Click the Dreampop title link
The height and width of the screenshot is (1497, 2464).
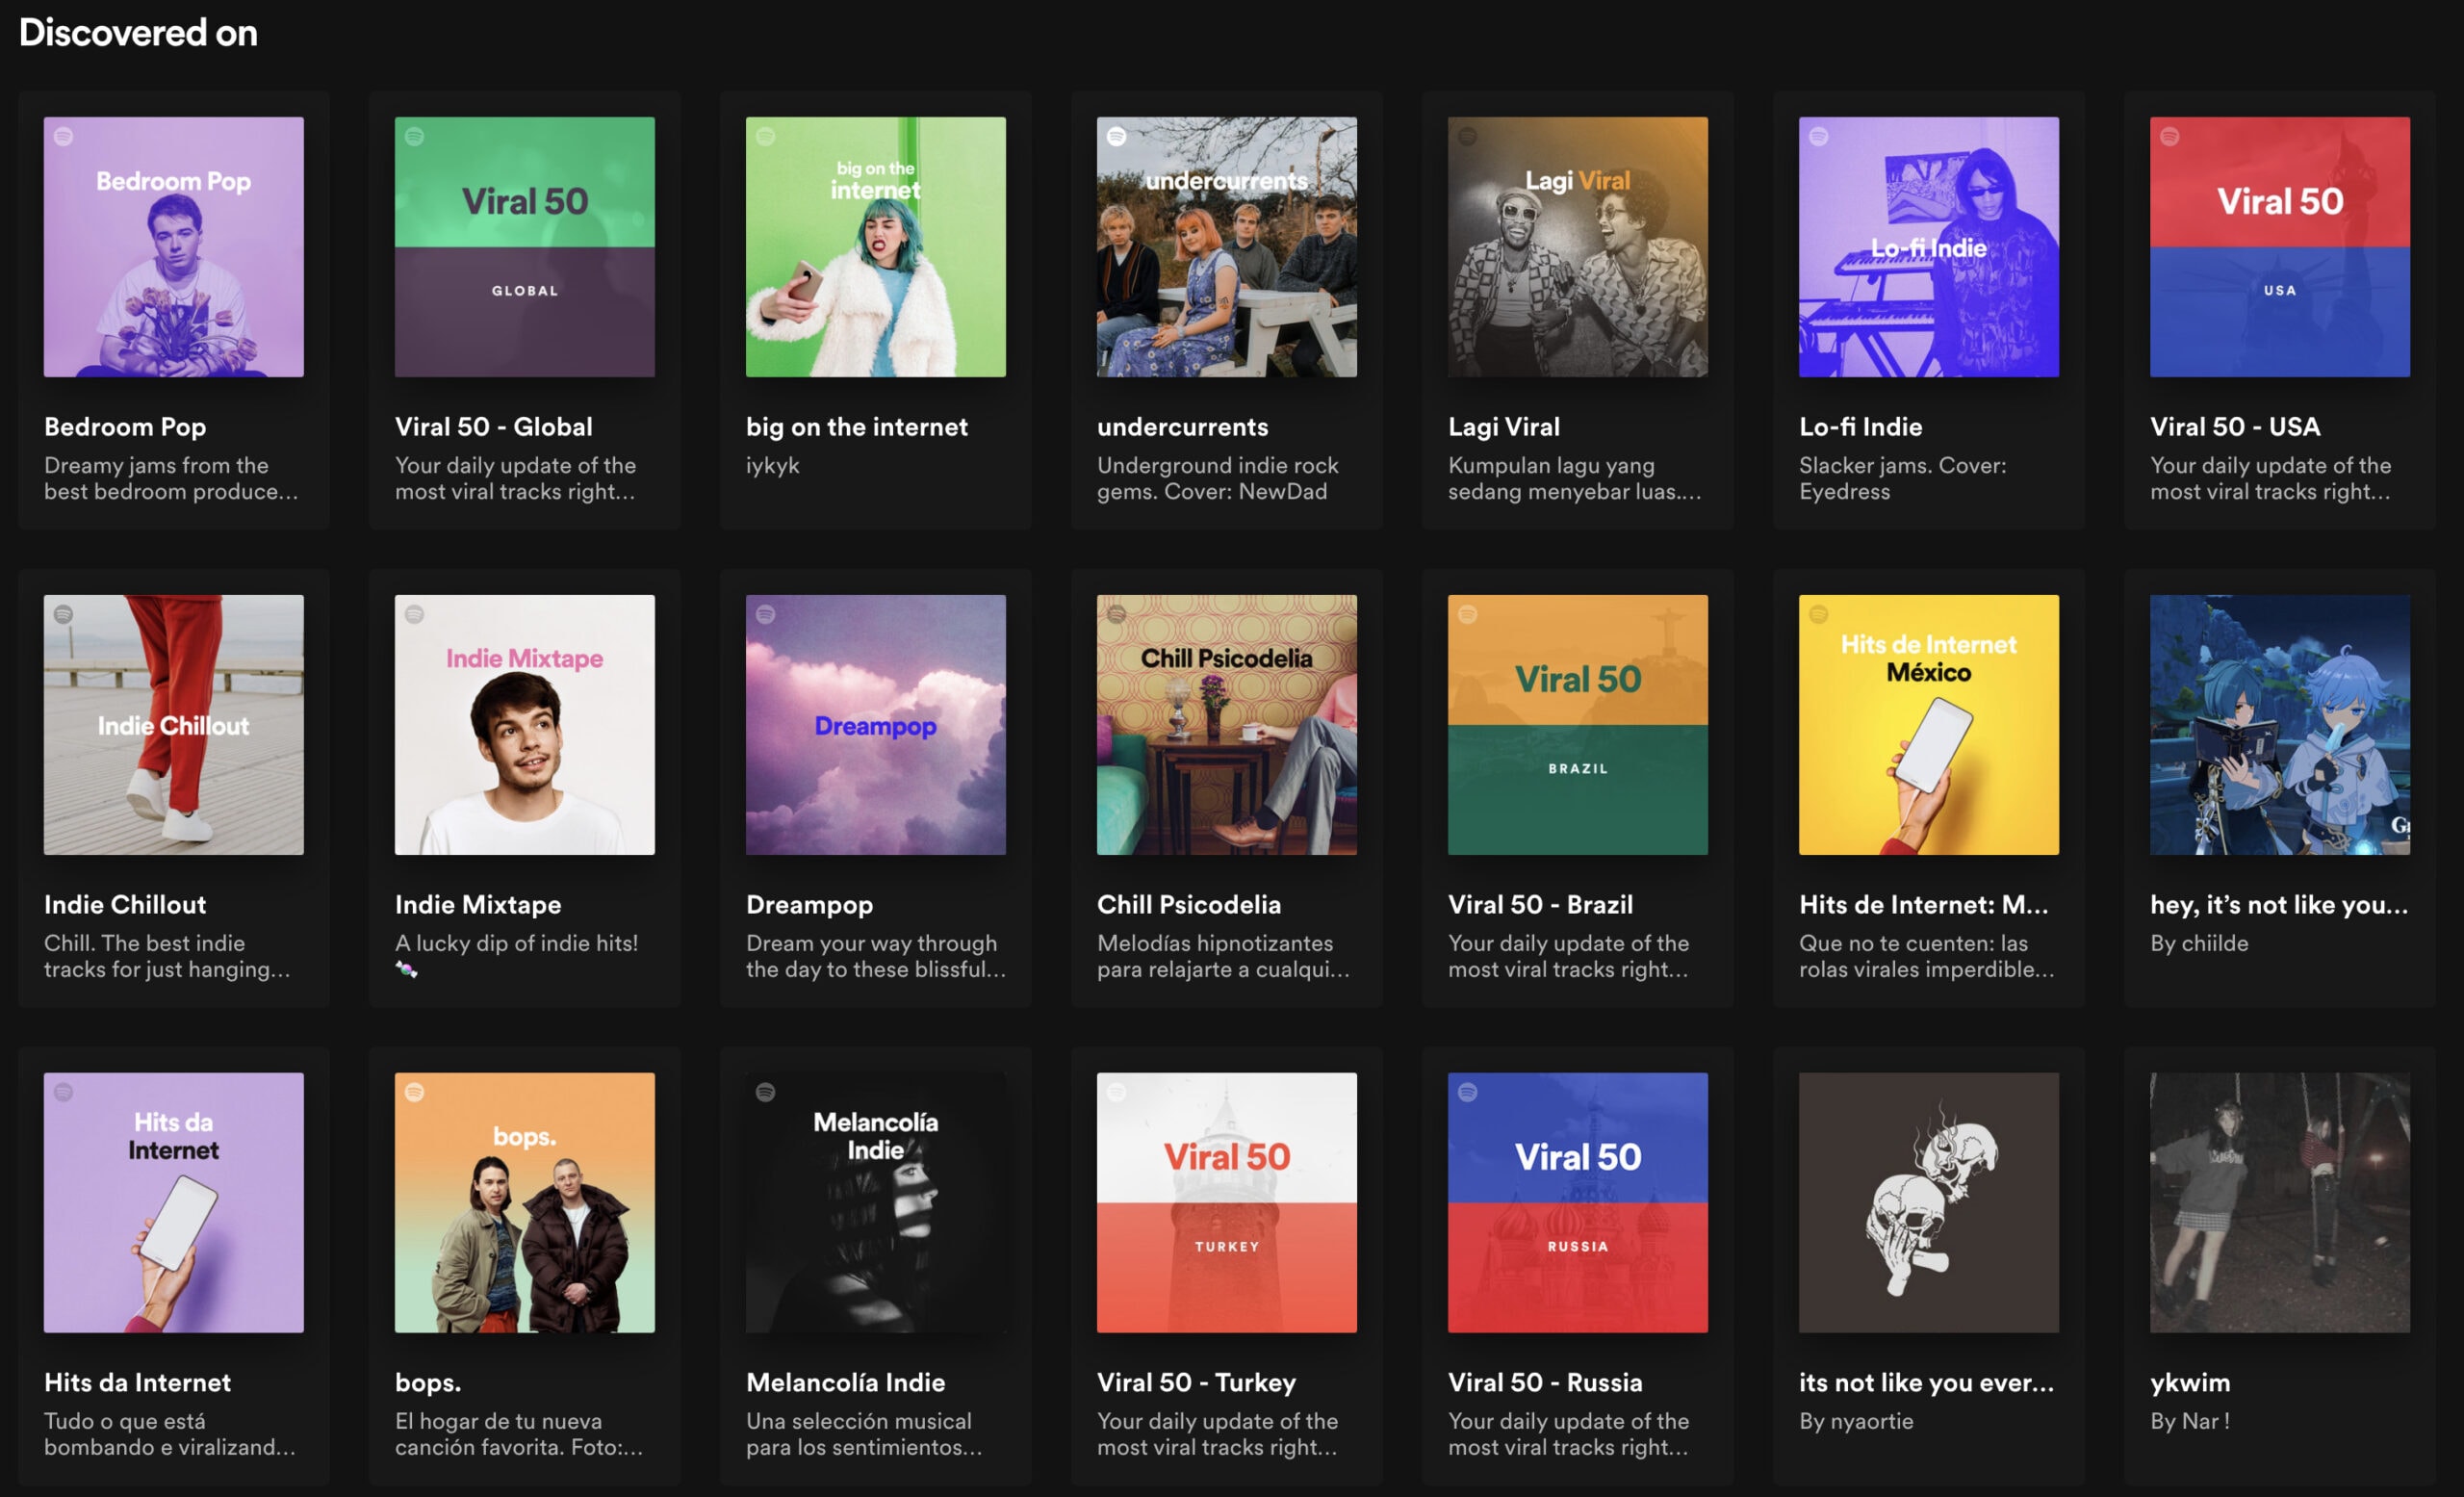click(810, 905)
